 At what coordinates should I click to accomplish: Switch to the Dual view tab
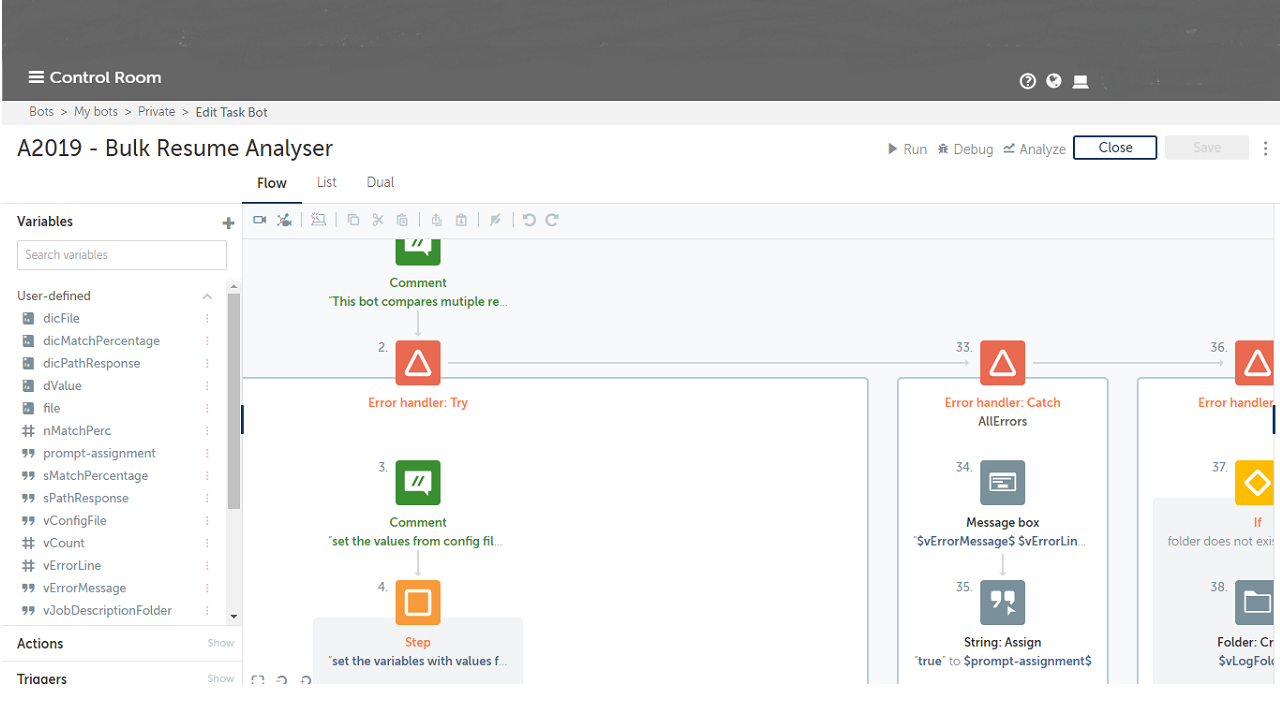point(380,183)
